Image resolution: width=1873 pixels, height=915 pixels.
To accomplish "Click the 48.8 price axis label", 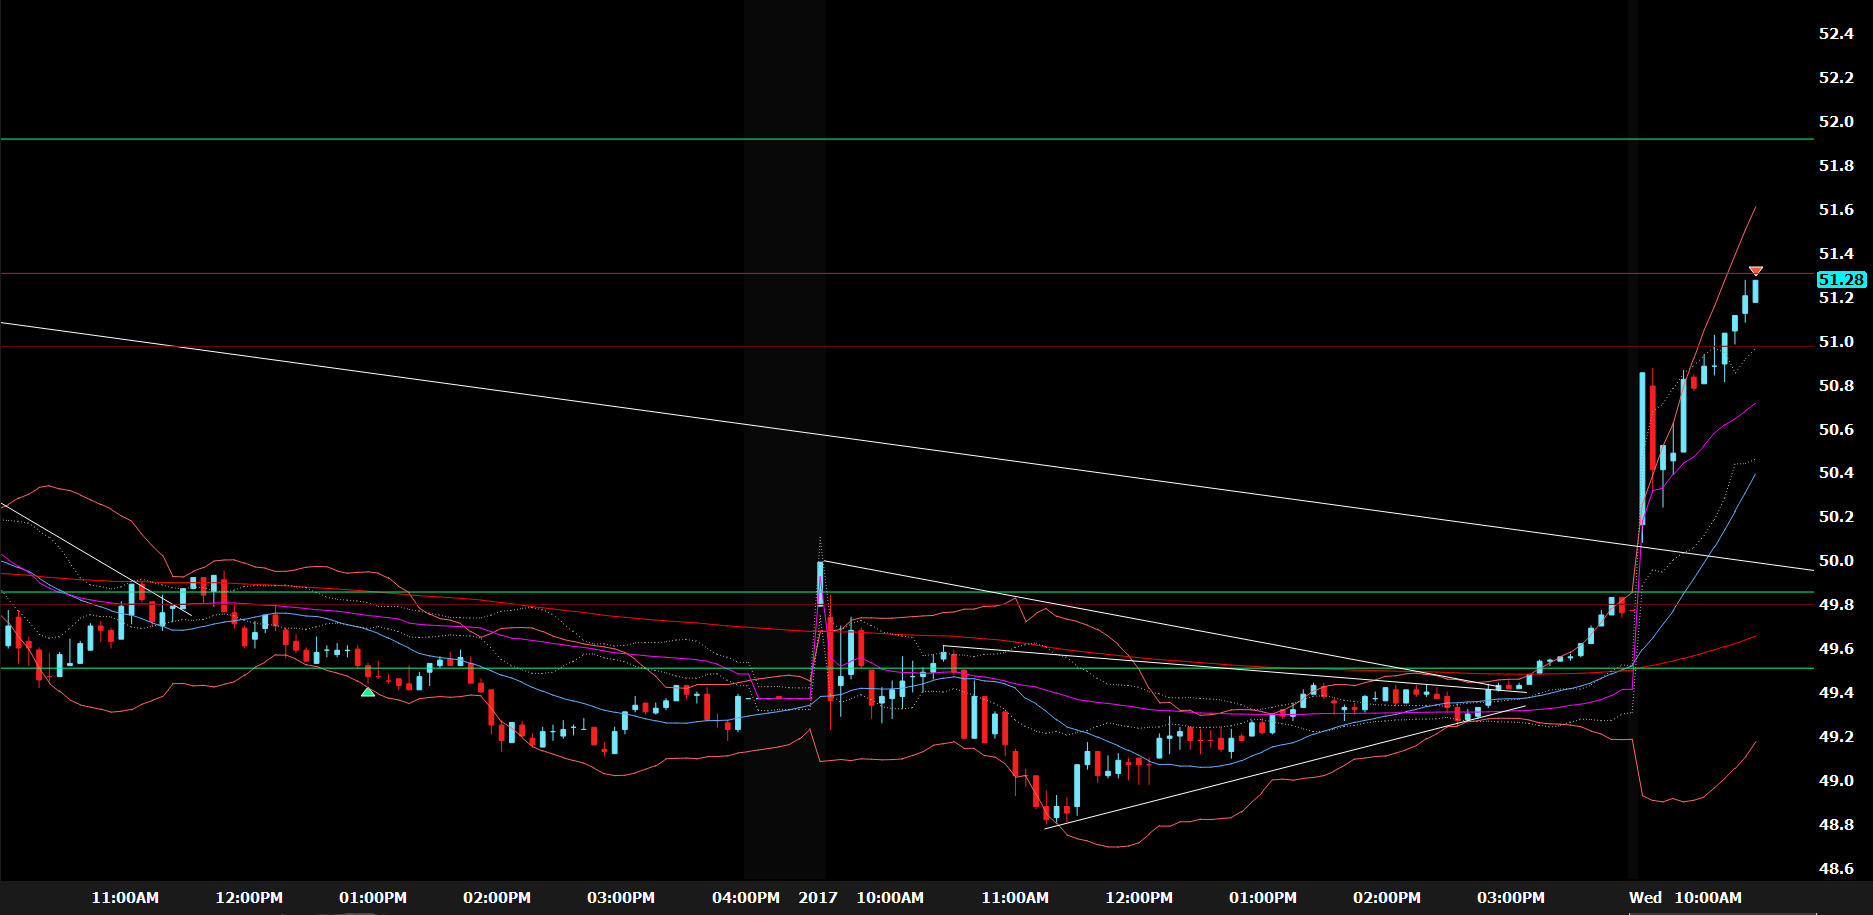I will tap(1836, 825).
